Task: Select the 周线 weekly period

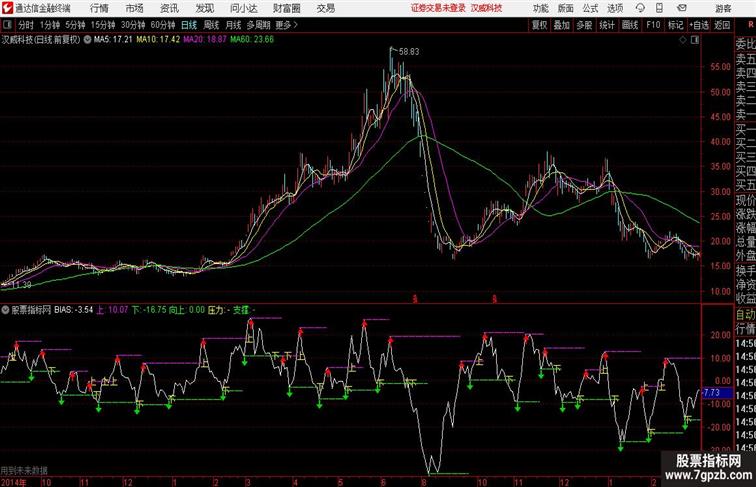Action: point(211,25)
